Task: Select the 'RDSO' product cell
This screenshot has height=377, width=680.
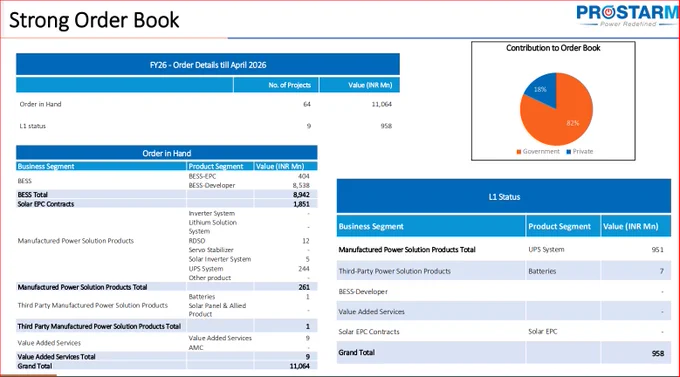Action: [197, 241]
